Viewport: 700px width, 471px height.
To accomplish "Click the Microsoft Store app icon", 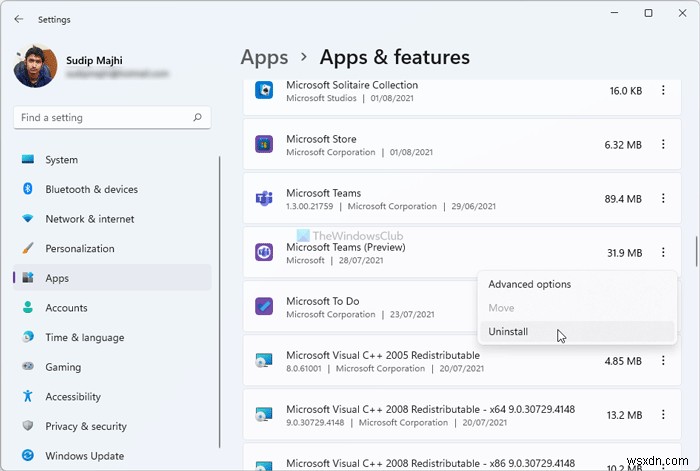I will click(x=264, y=145).
